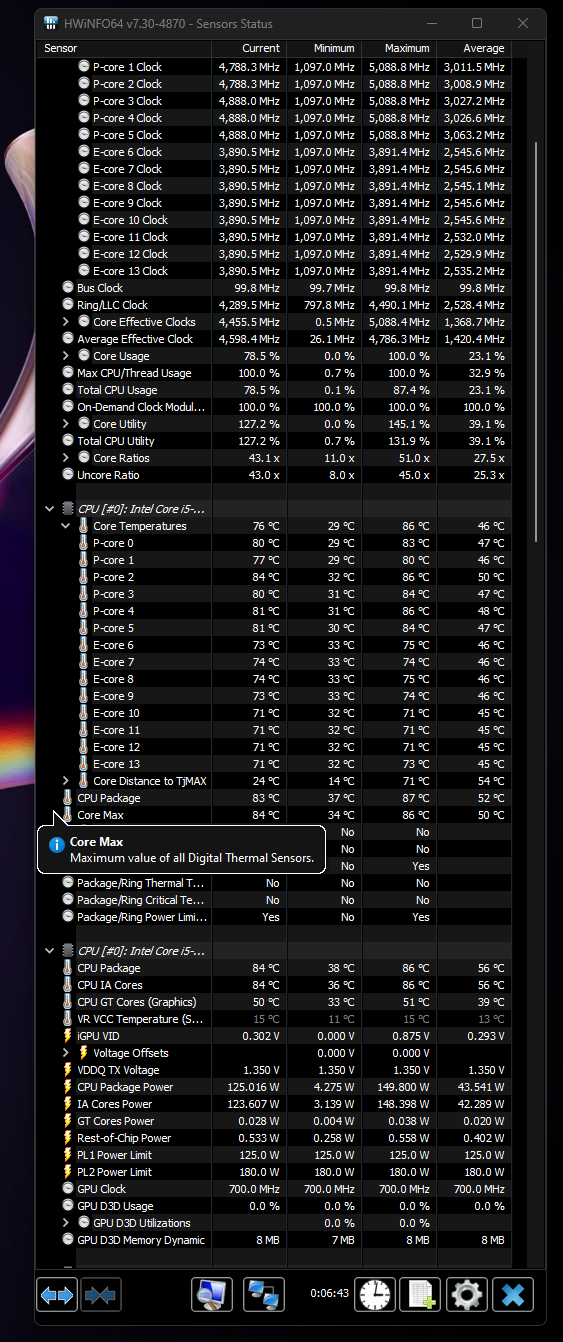Click lightning icon beside VDDQ TX Voltage

tap(68, 1070)
